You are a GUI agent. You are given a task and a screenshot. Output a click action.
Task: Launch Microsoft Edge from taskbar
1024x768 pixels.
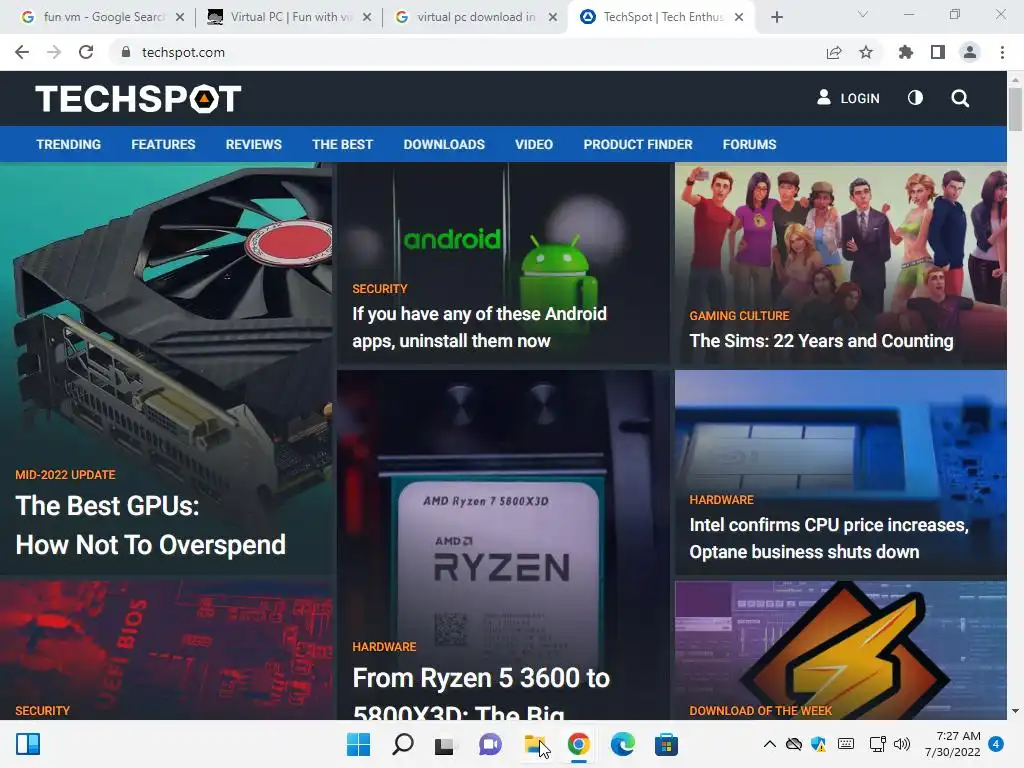622,744
